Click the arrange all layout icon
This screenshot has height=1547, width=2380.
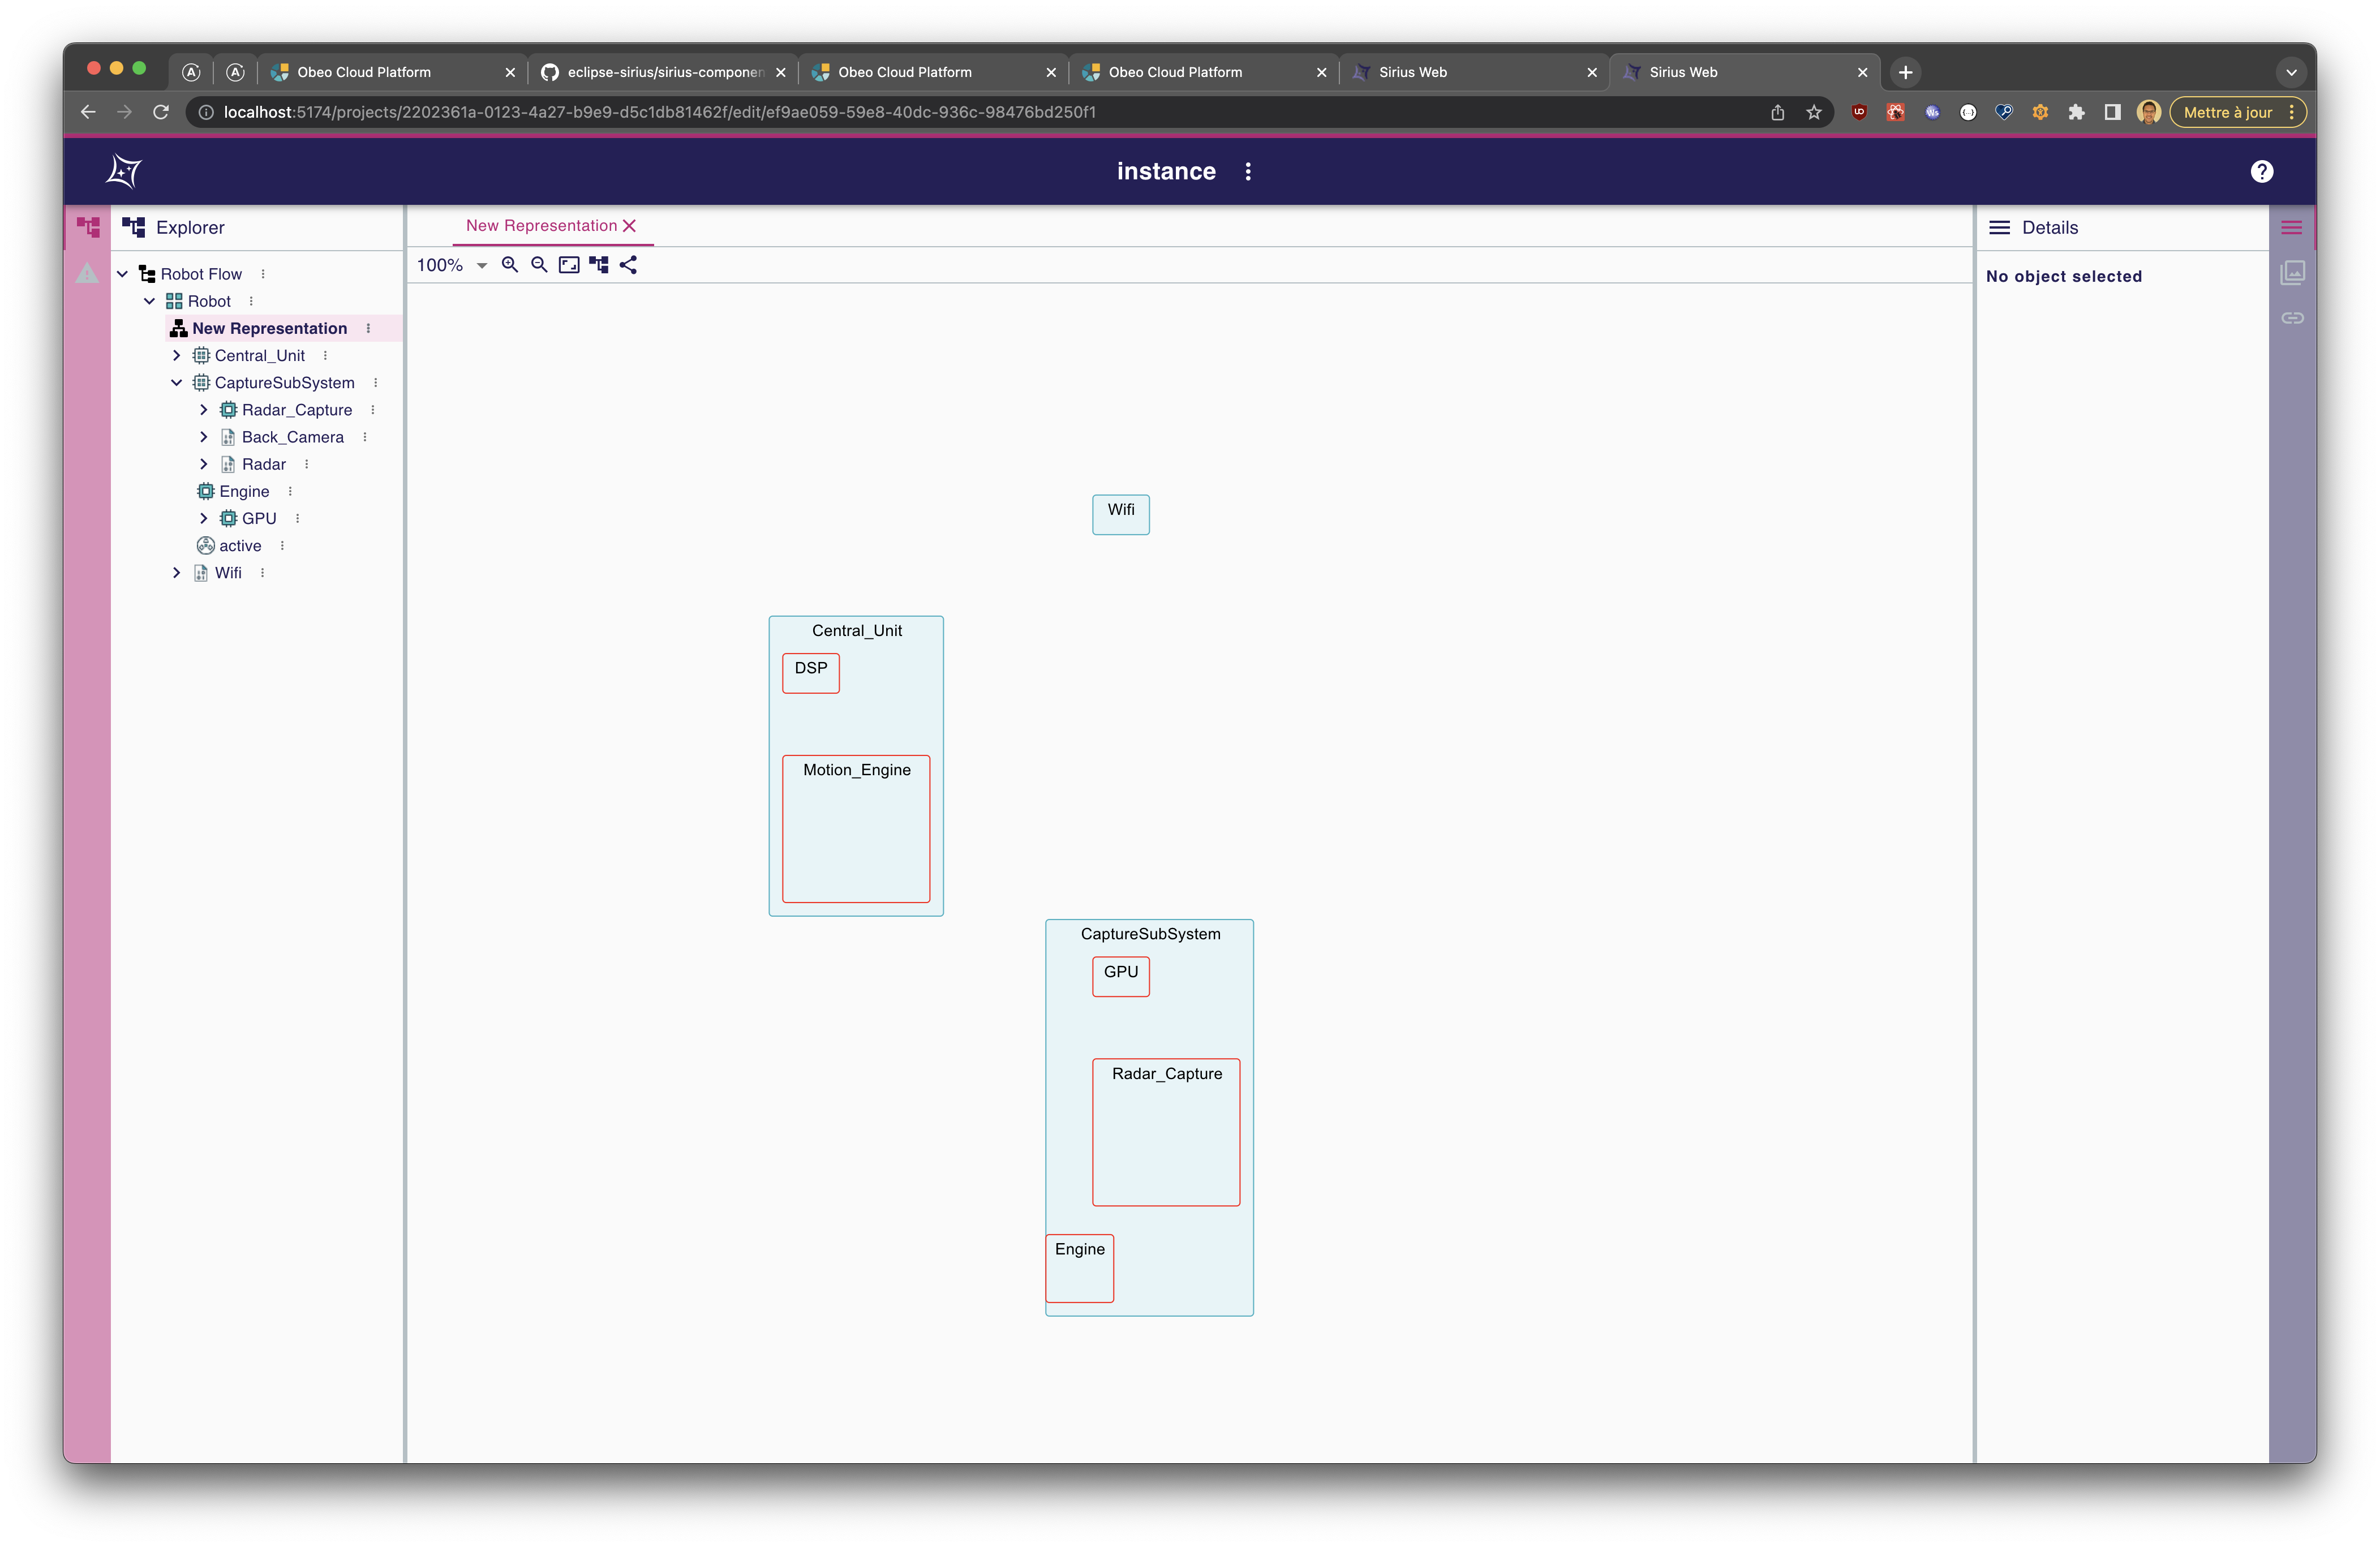[x=599, y=265]
